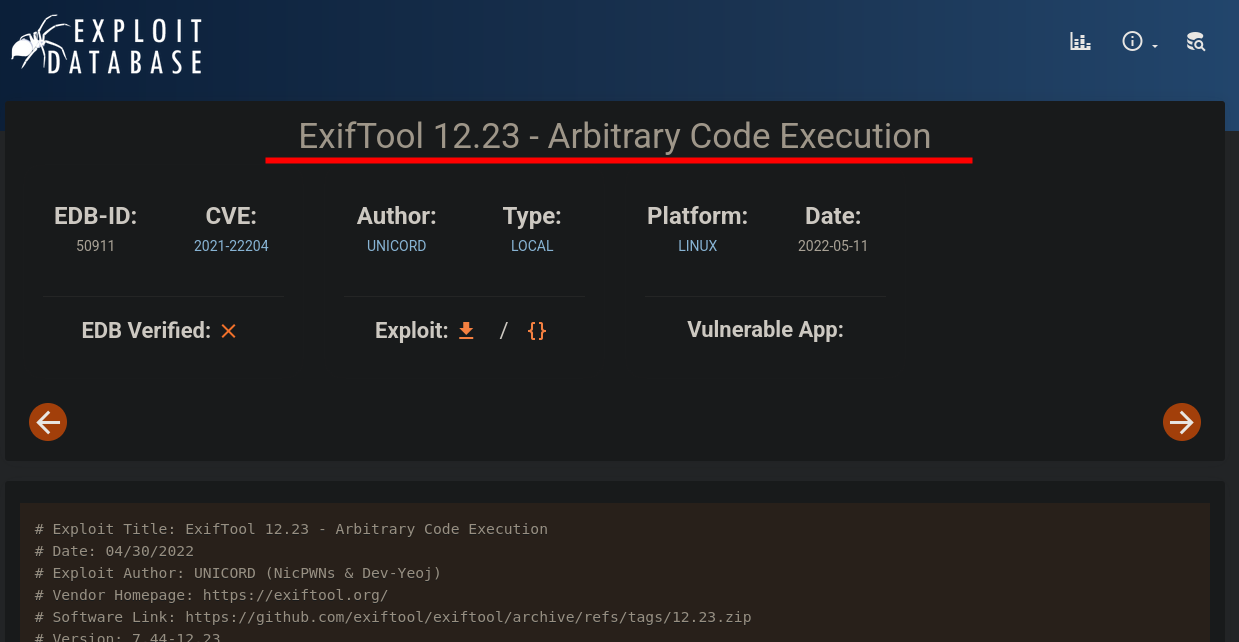Download the exploit file

pos(466,331)
